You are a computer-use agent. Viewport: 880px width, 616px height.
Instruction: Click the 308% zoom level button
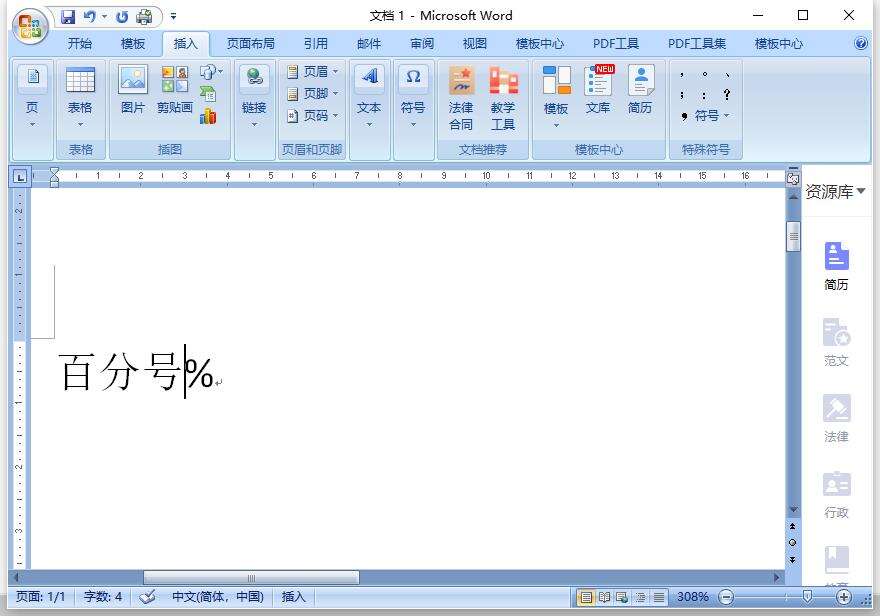(693, 597)
